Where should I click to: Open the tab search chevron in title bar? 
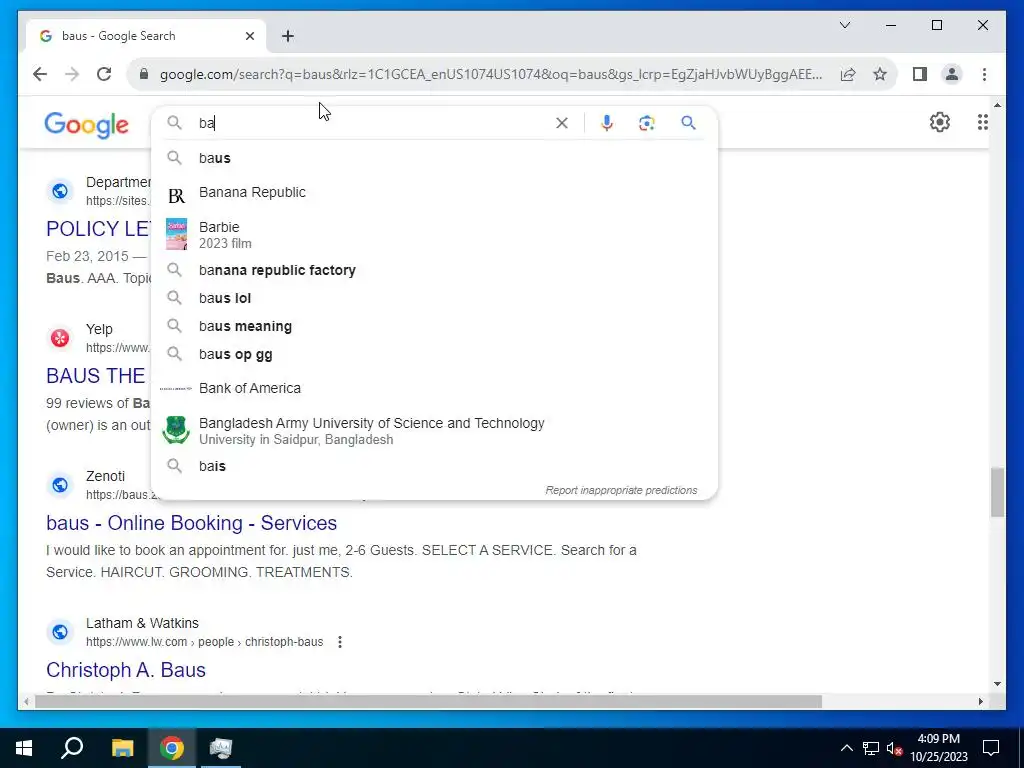pos(844,25)
